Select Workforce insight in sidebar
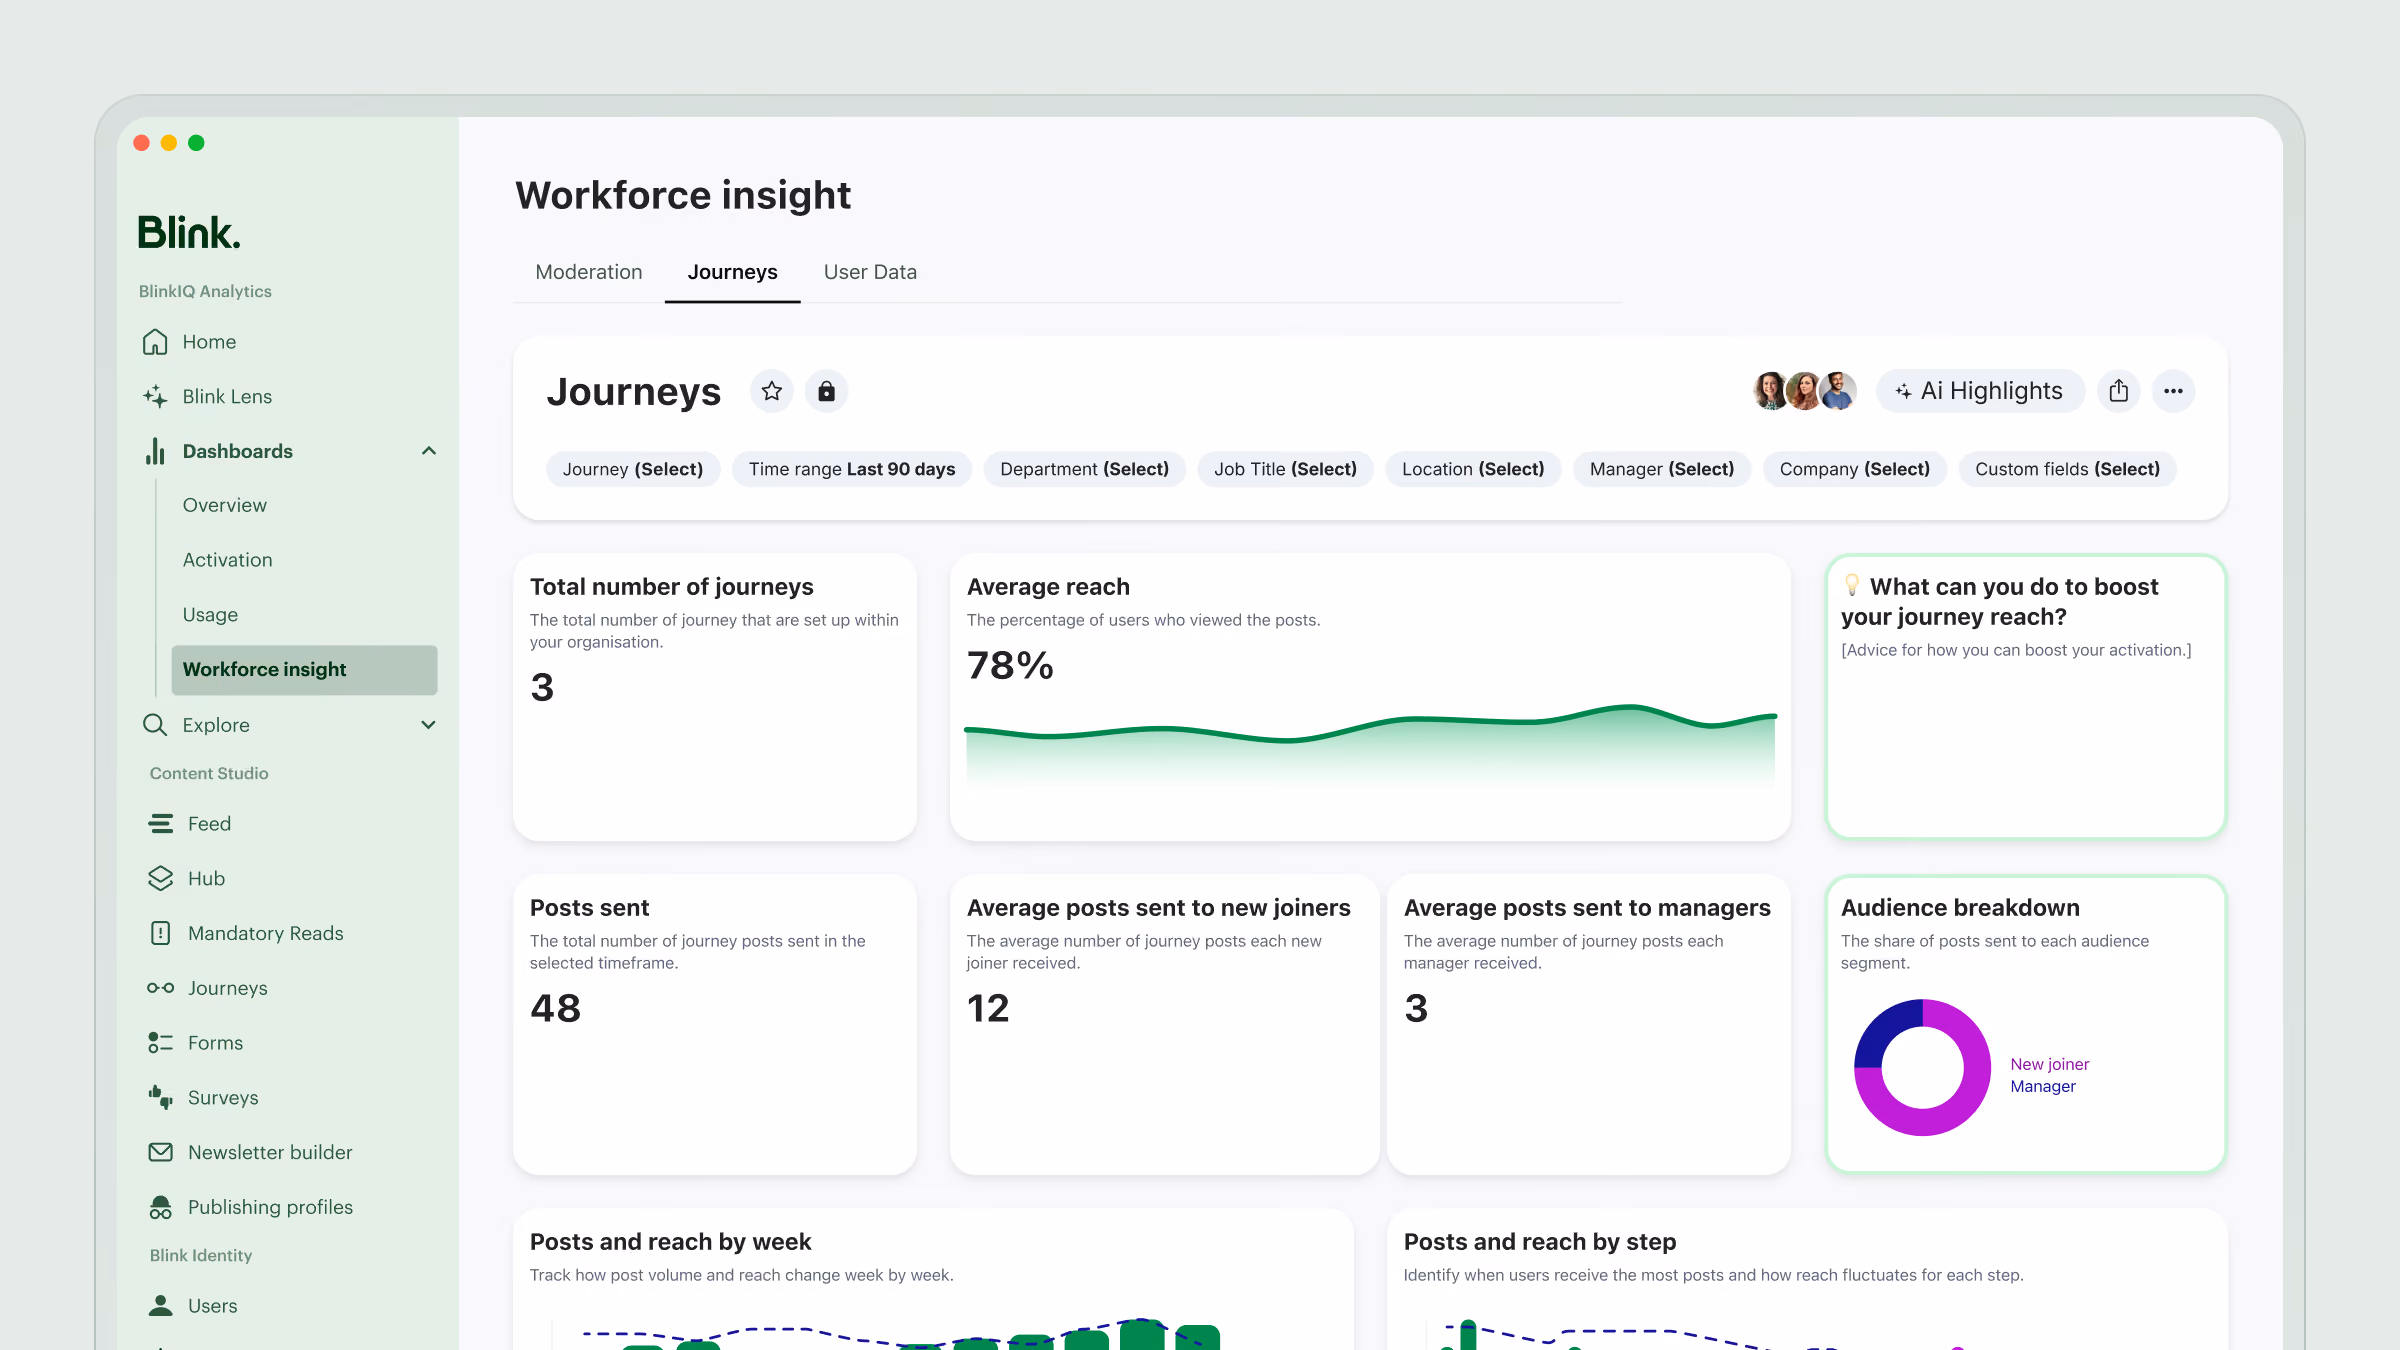This screenshot has width=2400, height=1350. [x=304, y=670]
